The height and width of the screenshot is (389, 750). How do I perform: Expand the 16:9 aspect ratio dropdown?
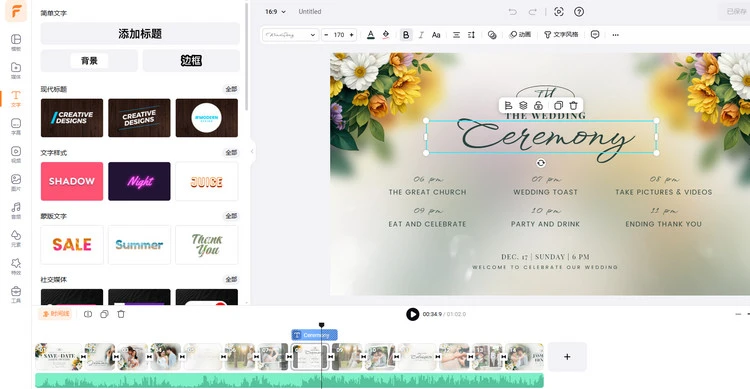point(276,11)
